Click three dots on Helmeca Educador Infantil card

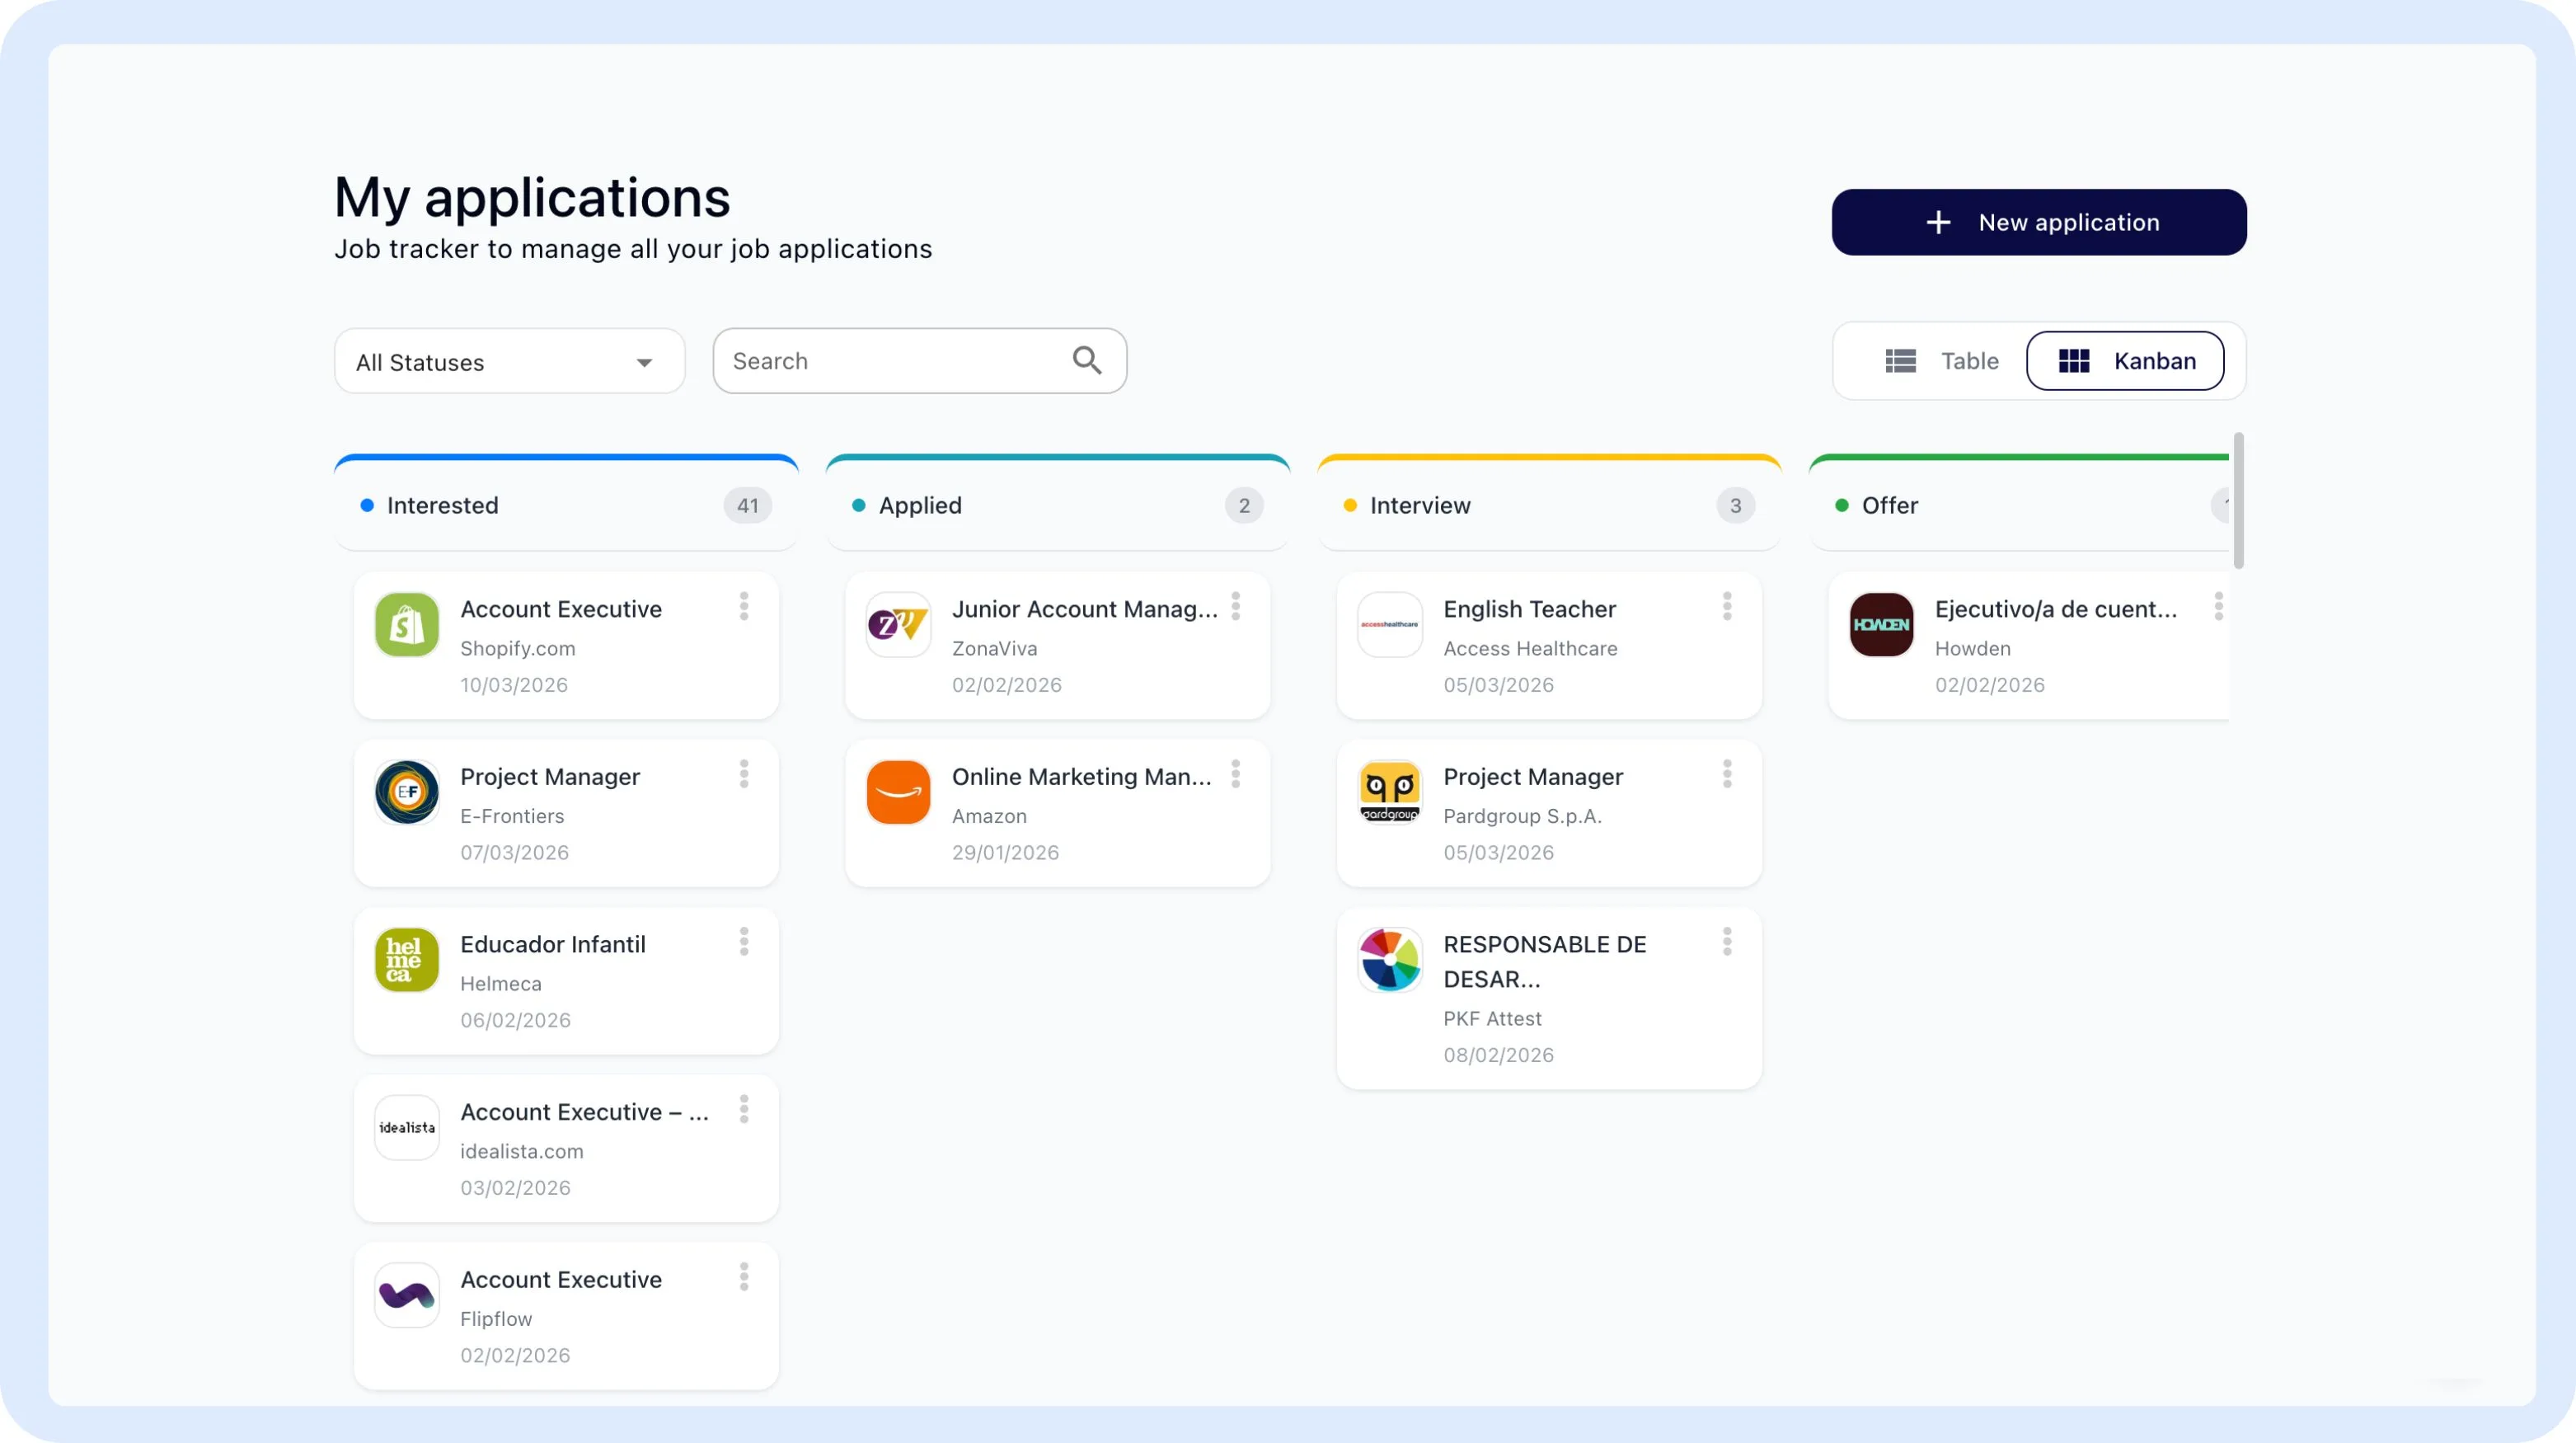point(744,941)
